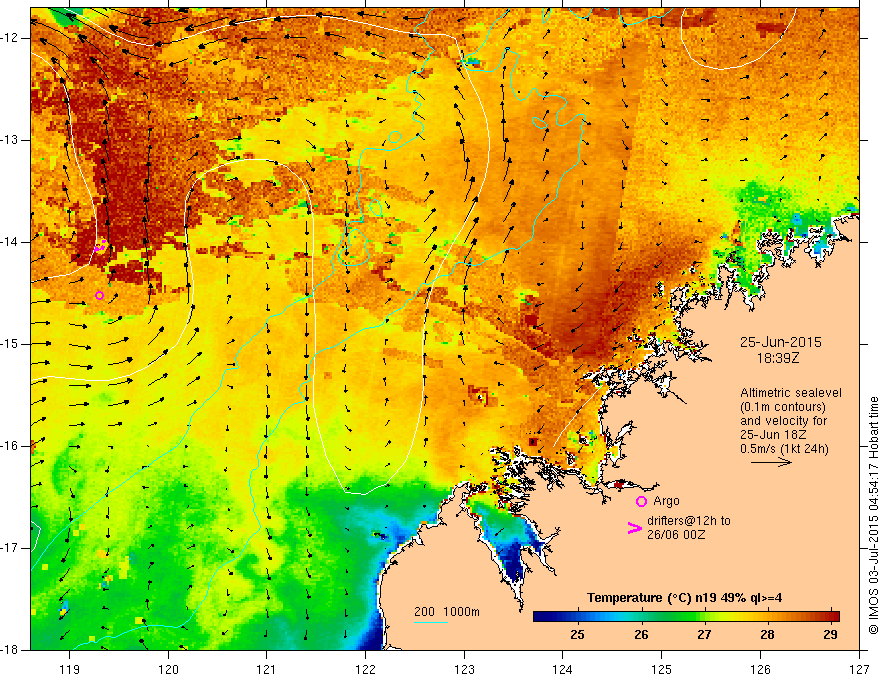Click the magenta Argo circle in the legend
The height and width of the screenshot is (680, 880).
[641, 501]
